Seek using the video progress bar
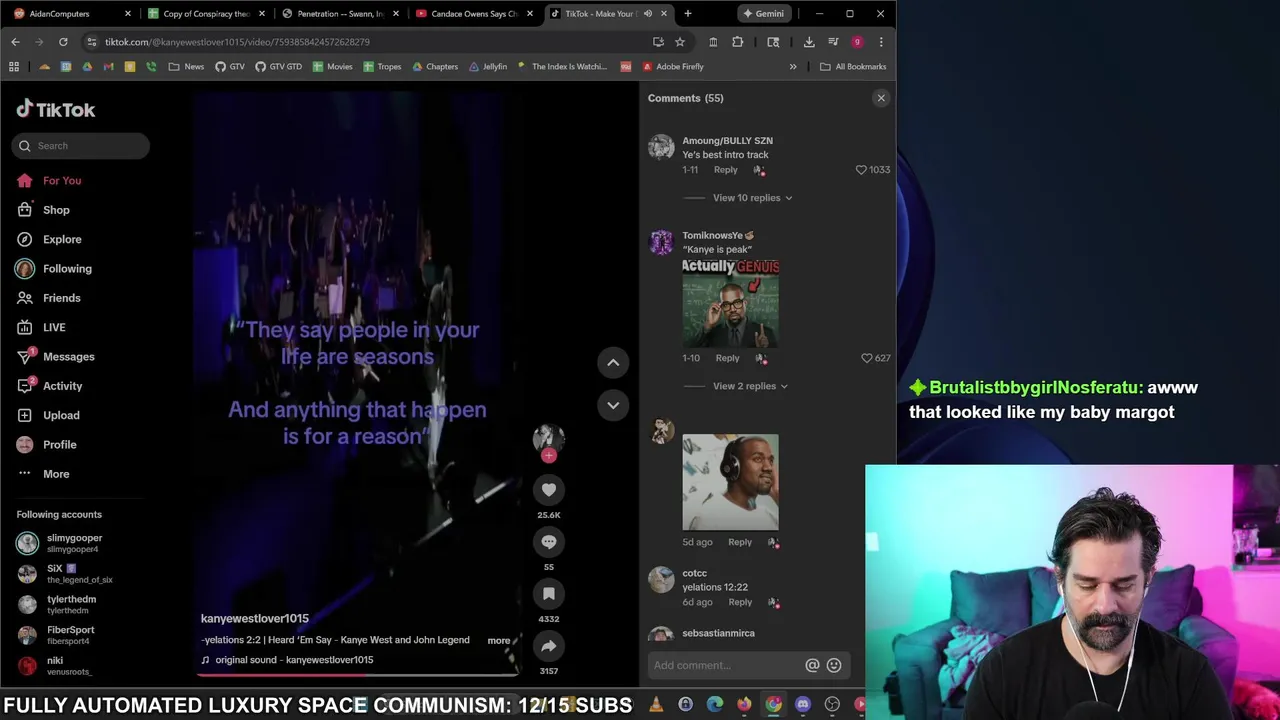This screenshot has width=1280, height=720. (x=357, y=674)
